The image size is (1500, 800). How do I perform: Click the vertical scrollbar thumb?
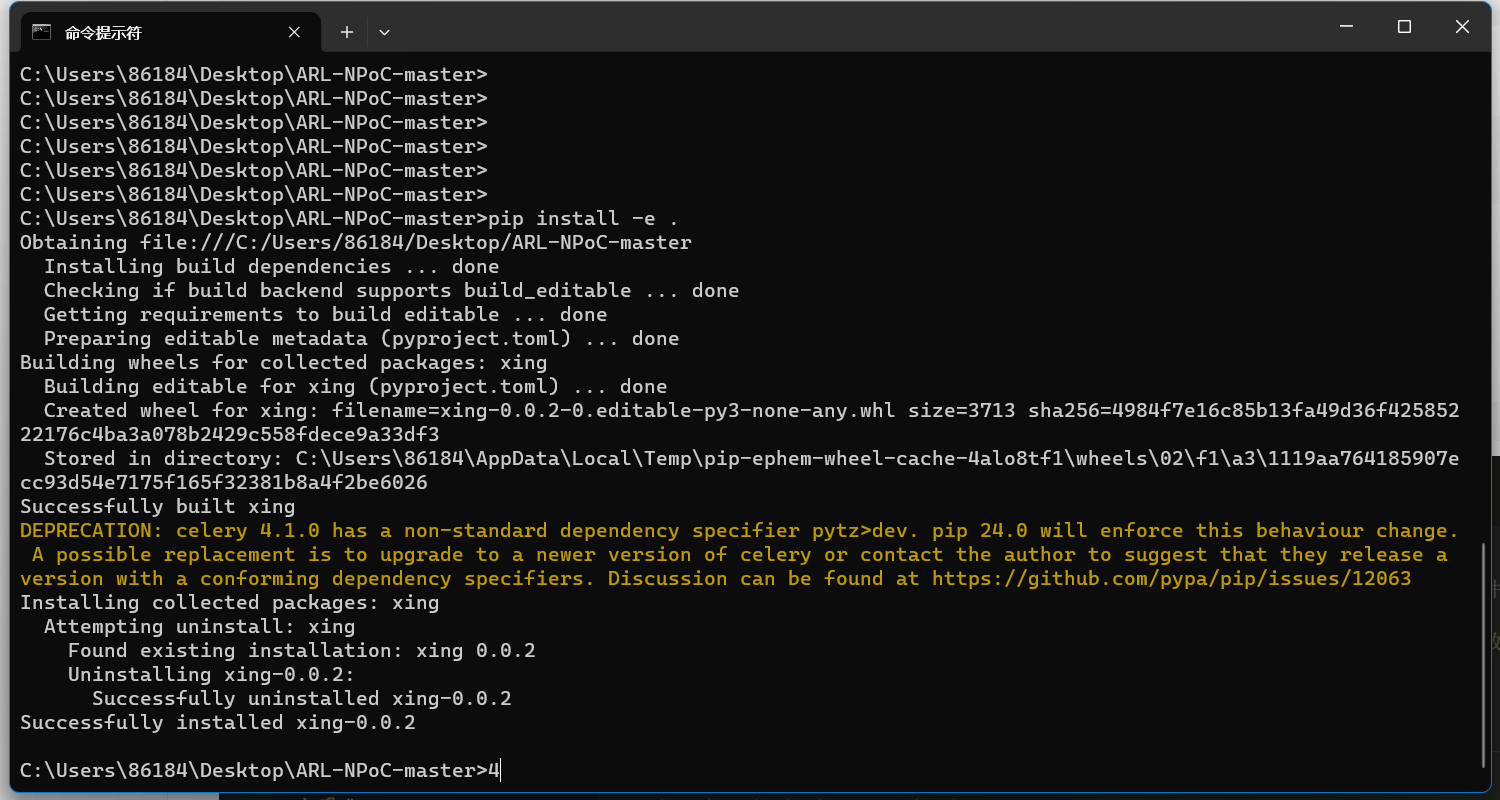click(x=1484, y=655)
